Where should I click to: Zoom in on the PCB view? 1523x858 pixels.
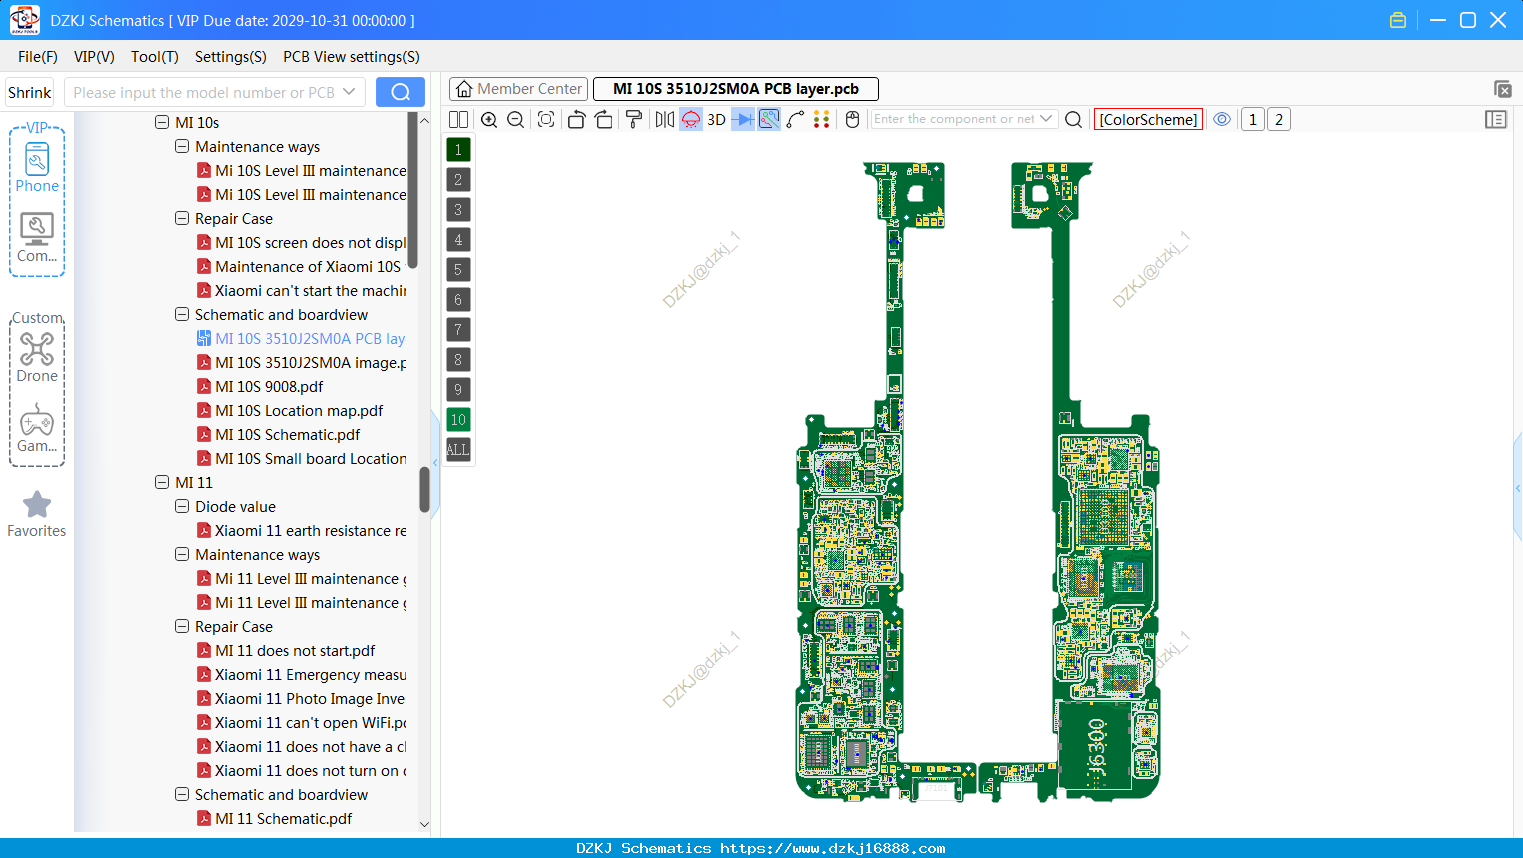489,119
